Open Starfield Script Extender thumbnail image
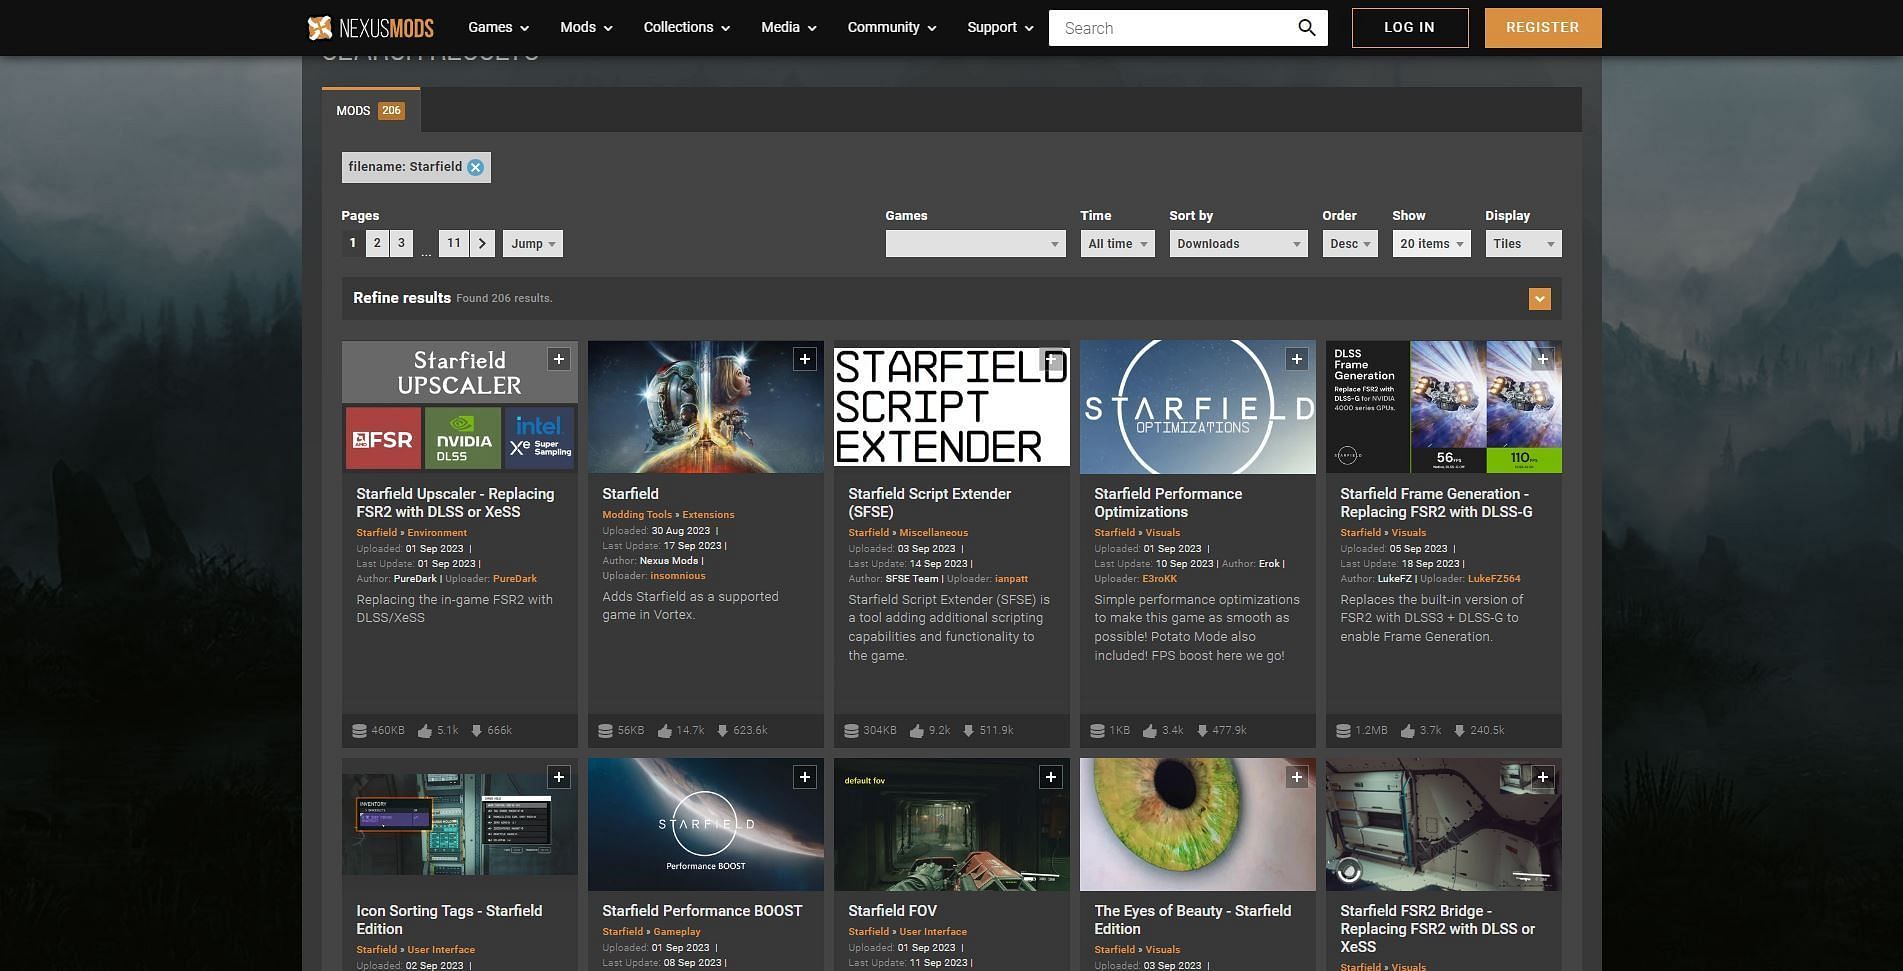1903x971 pixels. [x=952, y=407]
